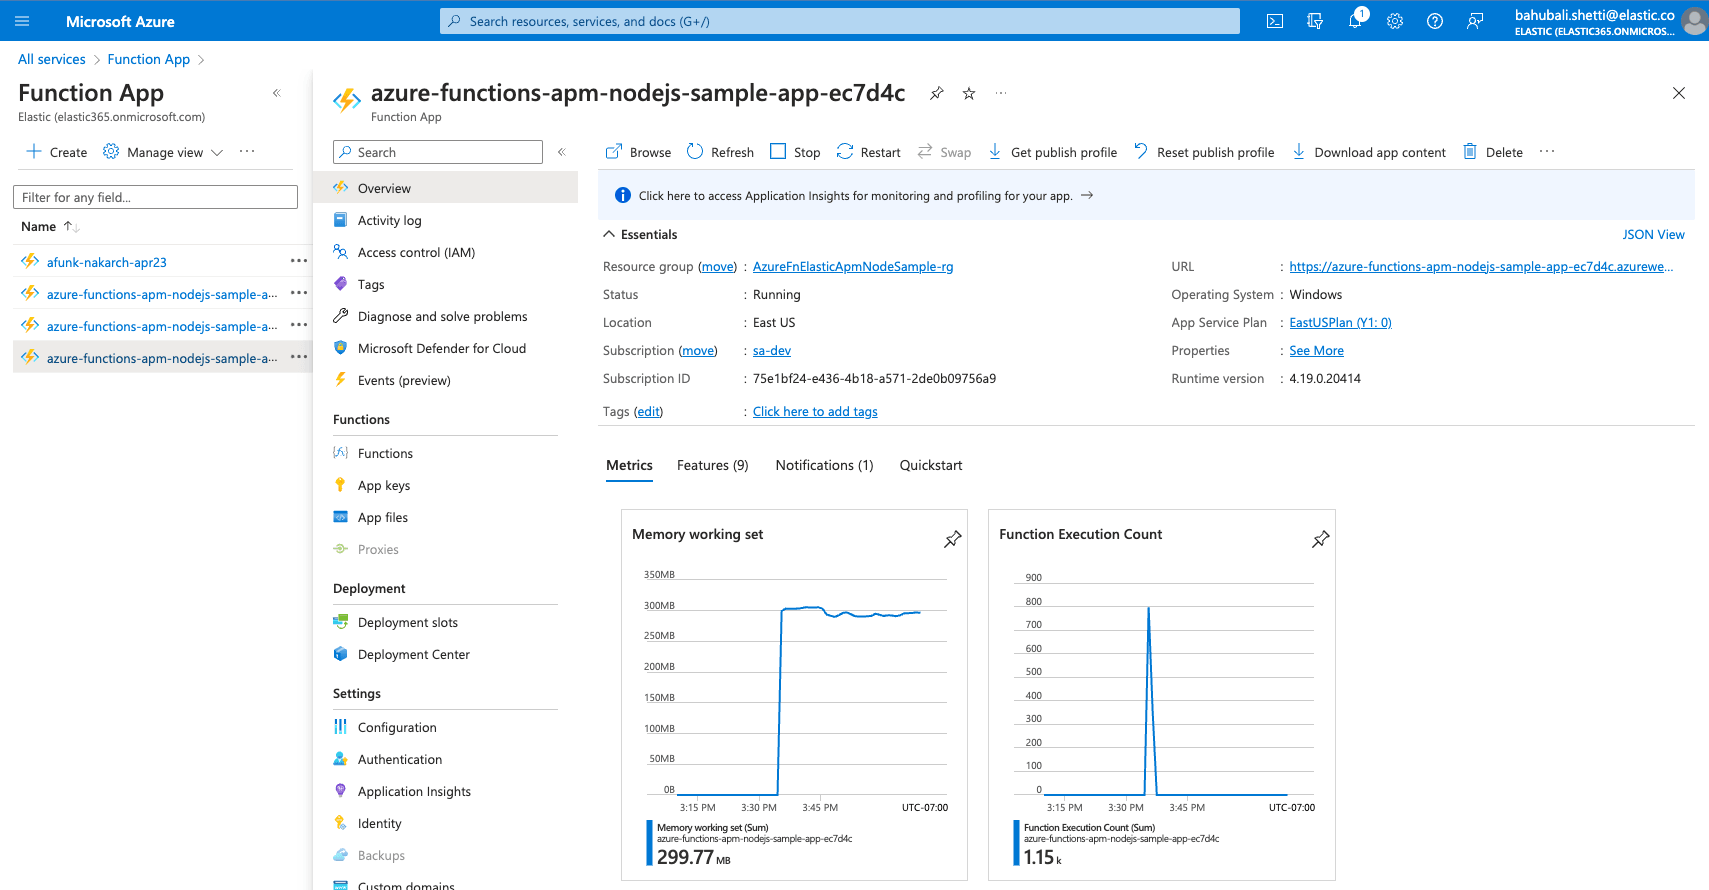Open the hamburger portal menu
This screenshot has height=890, width=1709.
22,21
